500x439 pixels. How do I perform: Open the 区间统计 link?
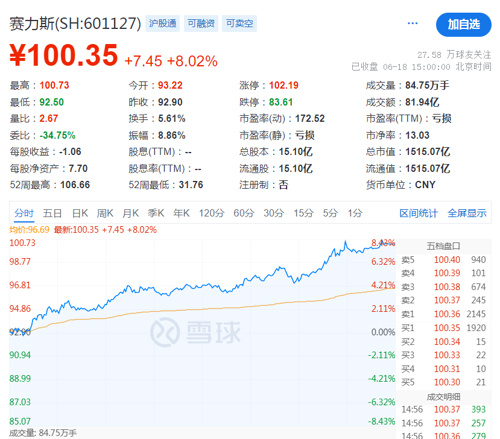click(418, 213)
